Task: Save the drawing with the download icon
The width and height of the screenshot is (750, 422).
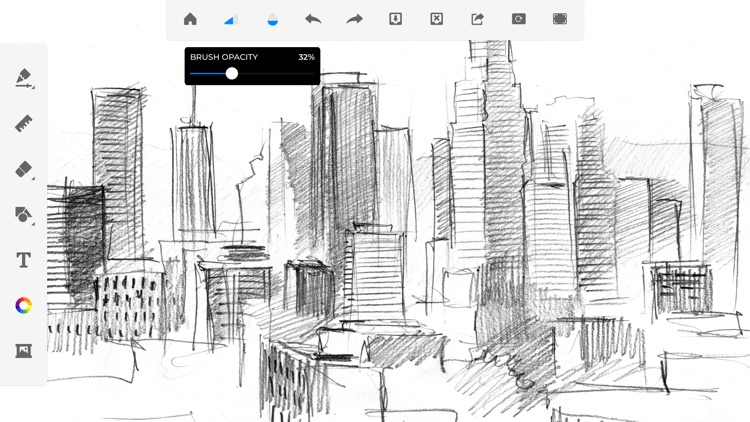Action: [395, 19]
